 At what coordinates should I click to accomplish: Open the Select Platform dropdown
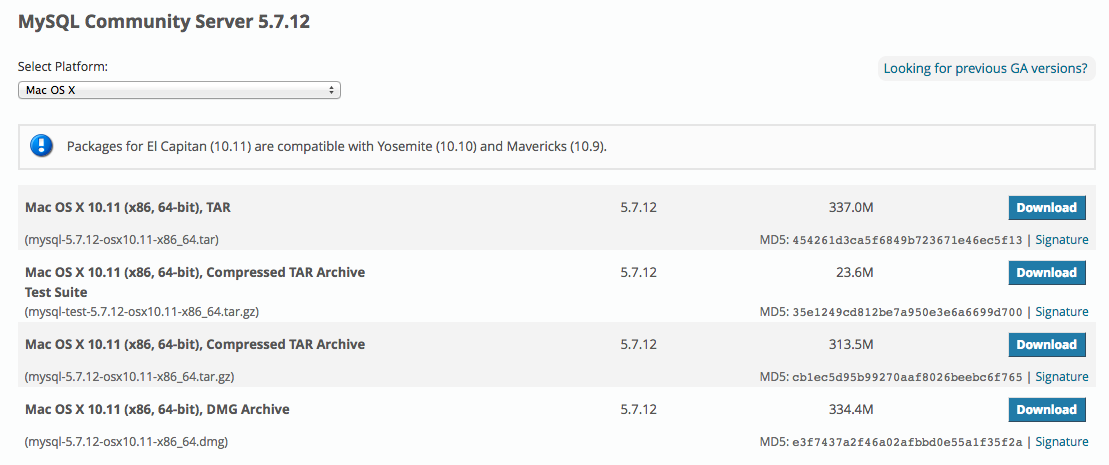(x=180, y=90)
